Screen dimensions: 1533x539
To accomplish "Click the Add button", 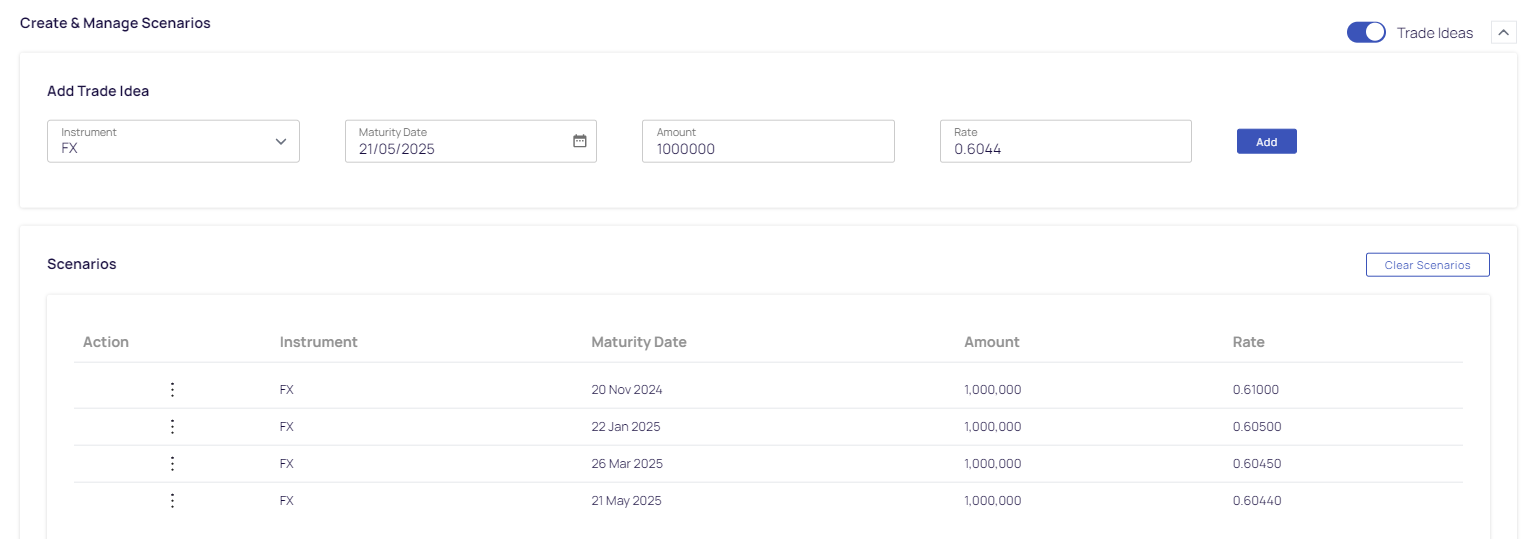I will [x=1267, y=142].
